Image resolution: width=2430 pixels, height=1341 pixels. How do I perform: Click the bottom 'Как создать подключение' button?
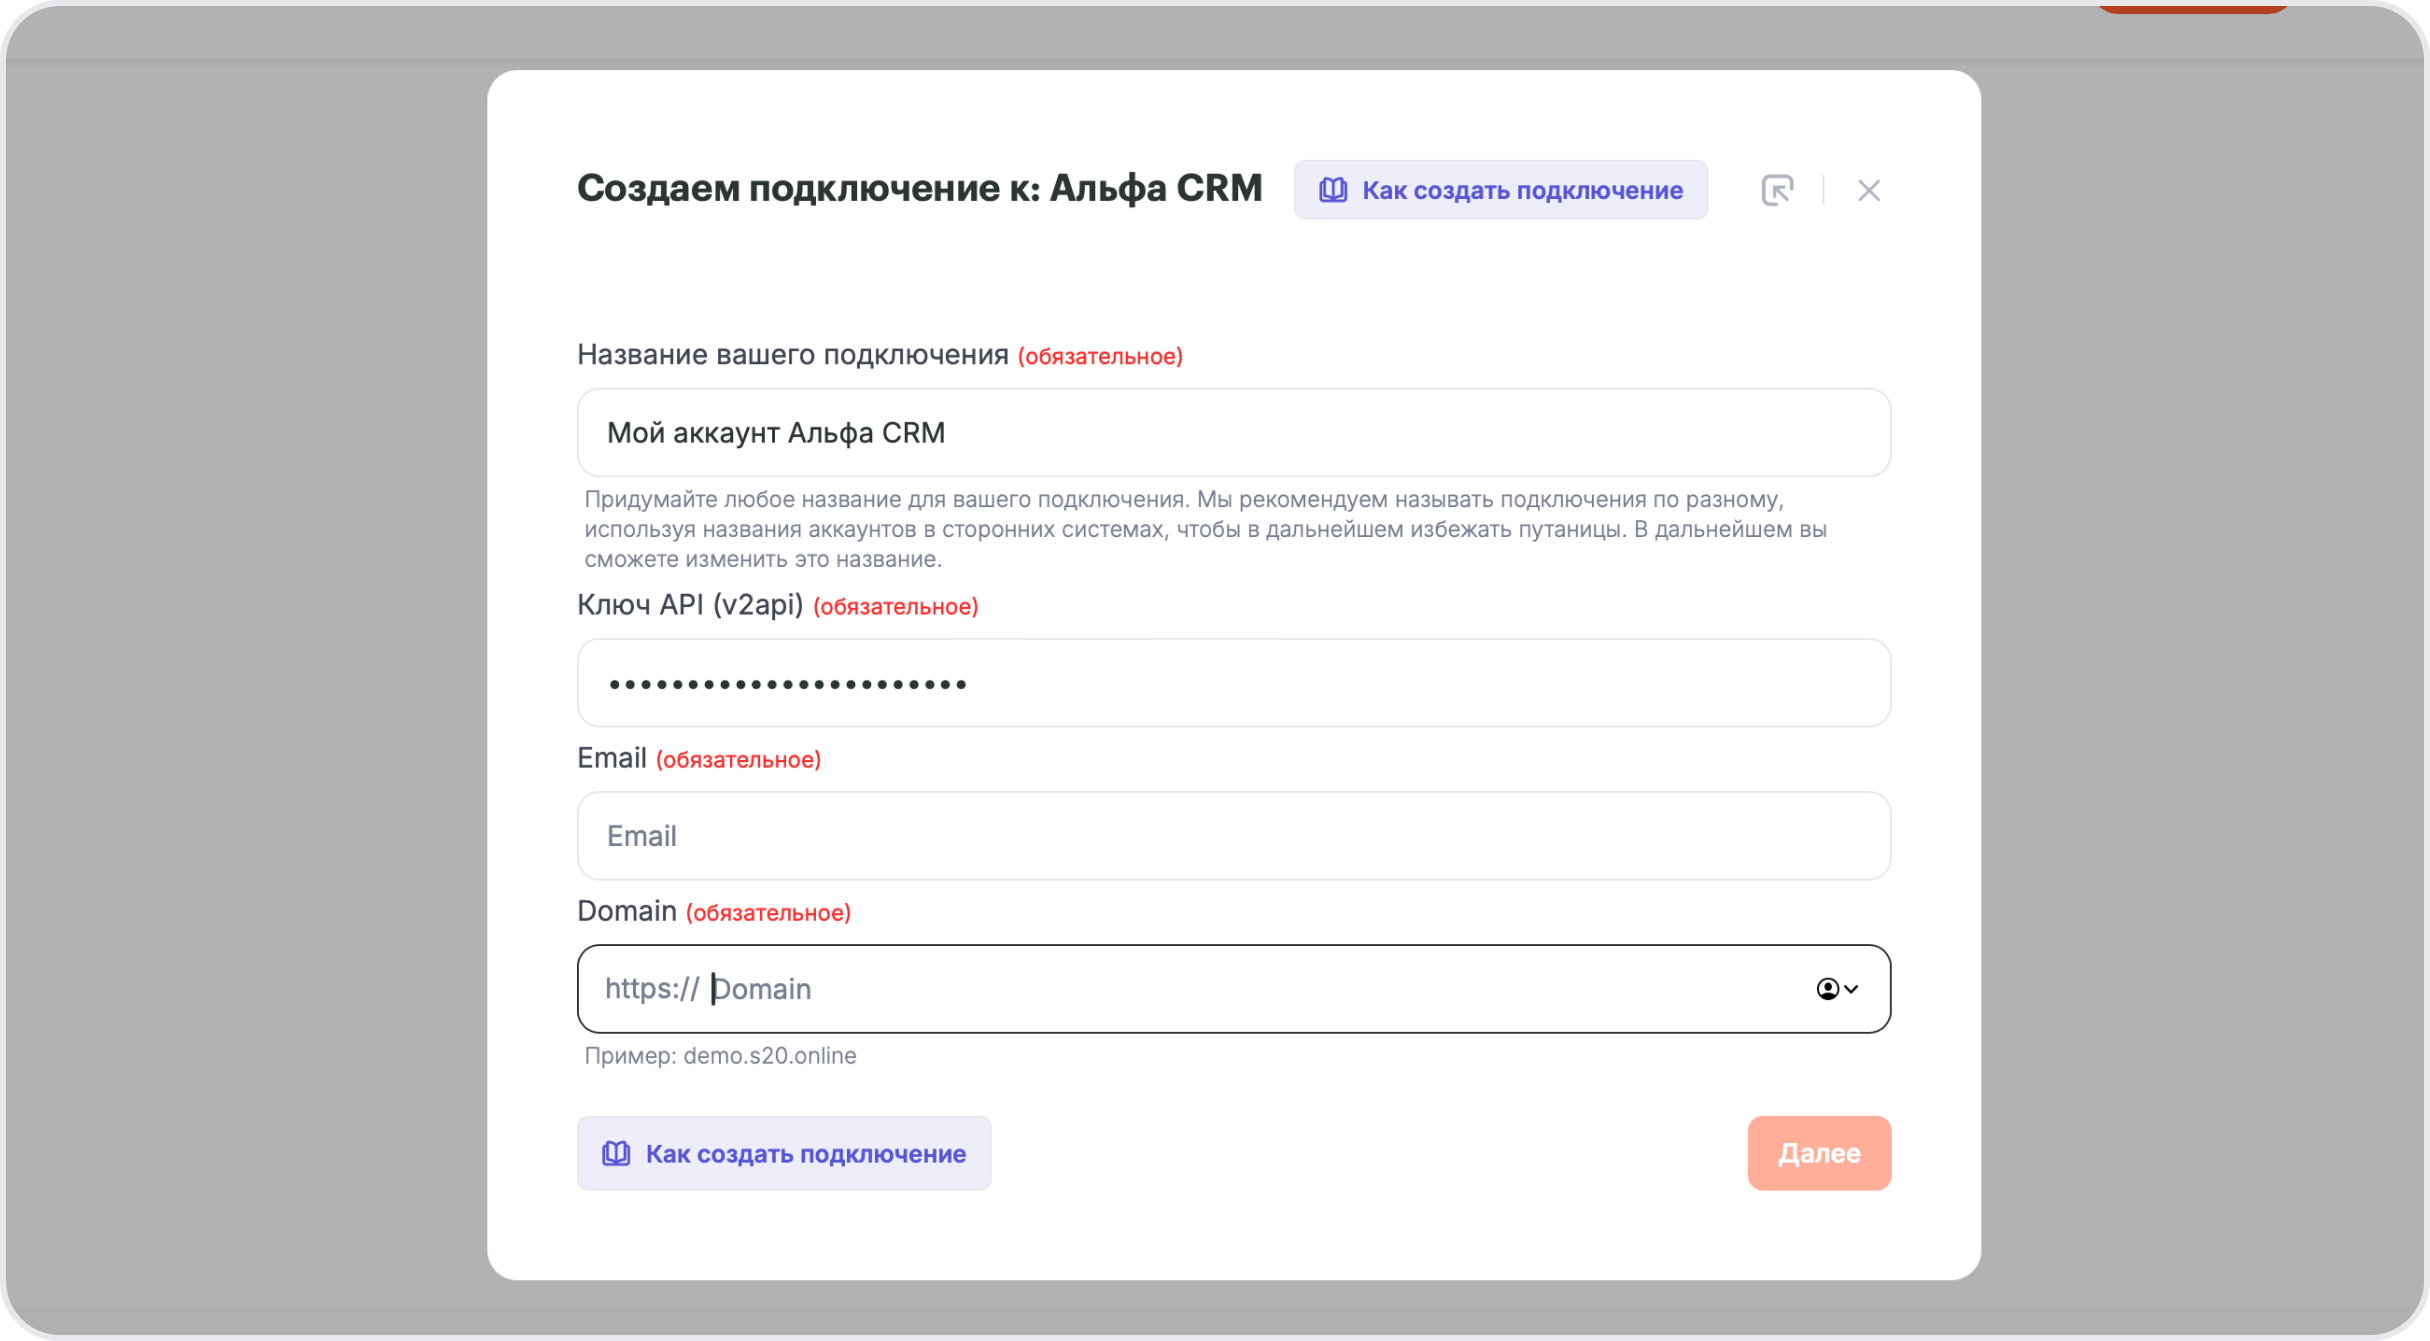click(x=783, y=1153)
